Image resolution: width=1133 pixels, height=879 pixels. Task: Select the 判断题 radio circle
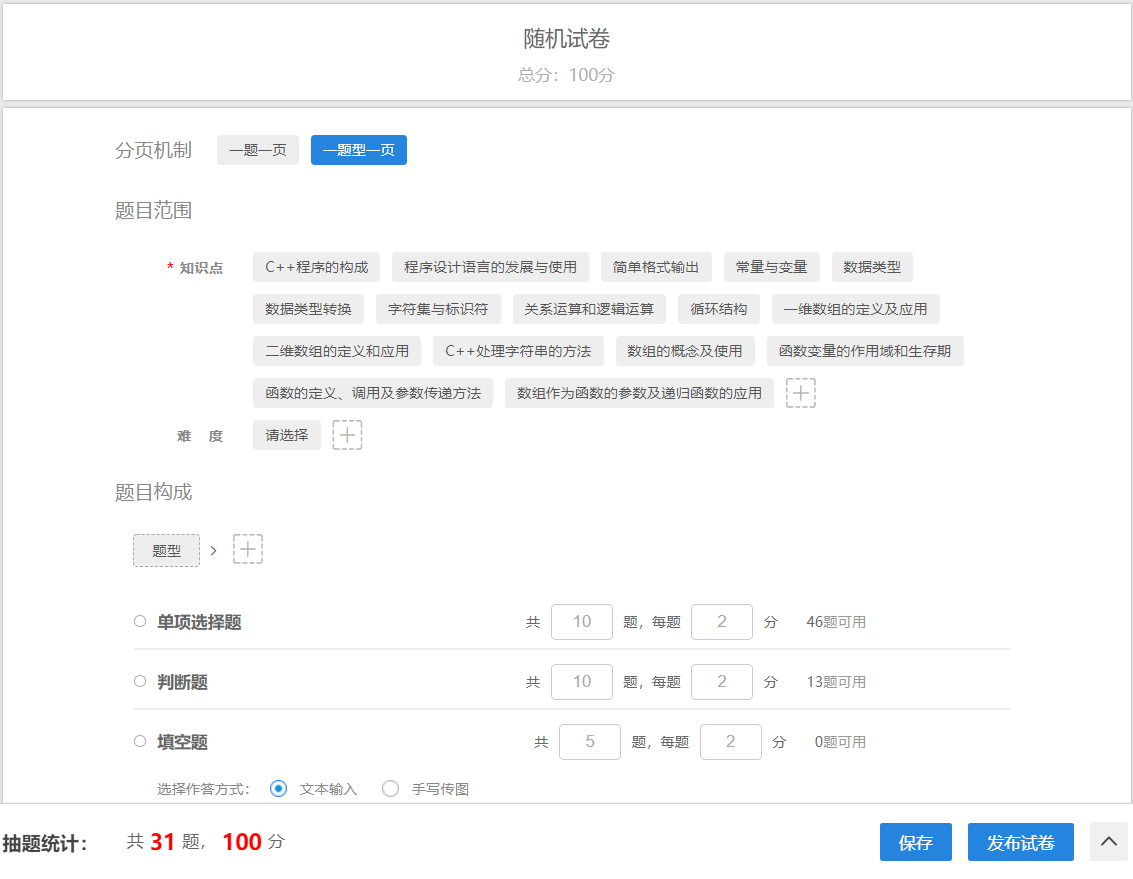coord(140,681)
